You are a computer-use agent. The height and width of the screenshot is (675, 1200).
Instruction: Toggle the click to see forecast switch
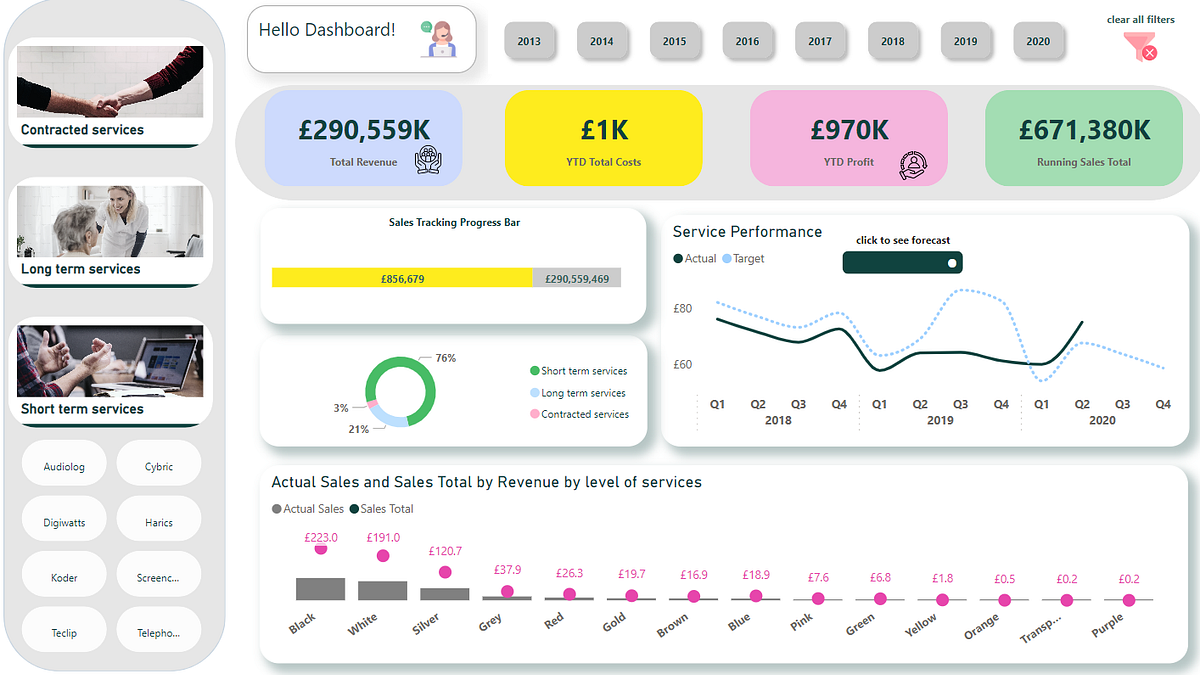pyautogui.click(x=902, y=262)
